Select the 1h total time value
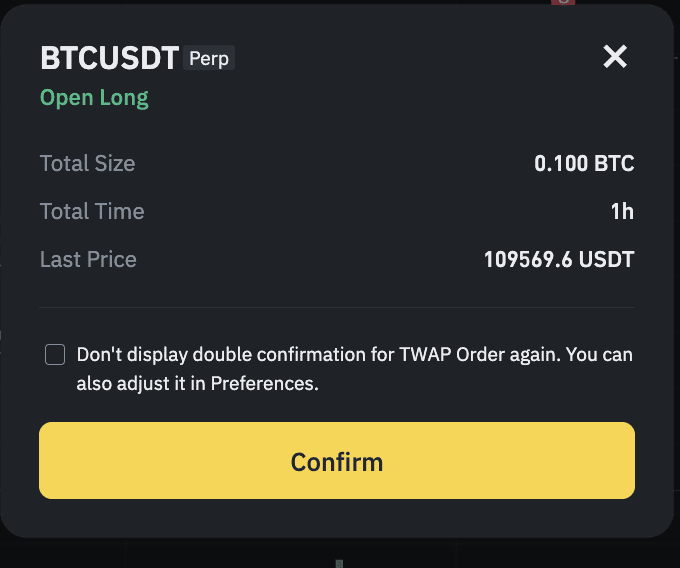The height and width of the screenshot is (568, 680). coord(622,212)
